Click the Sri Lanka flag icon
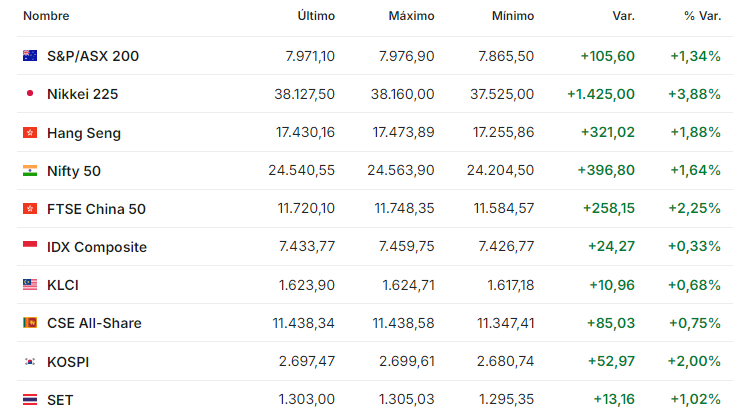This screenshot has width=733, height=417. pos(30,323)
